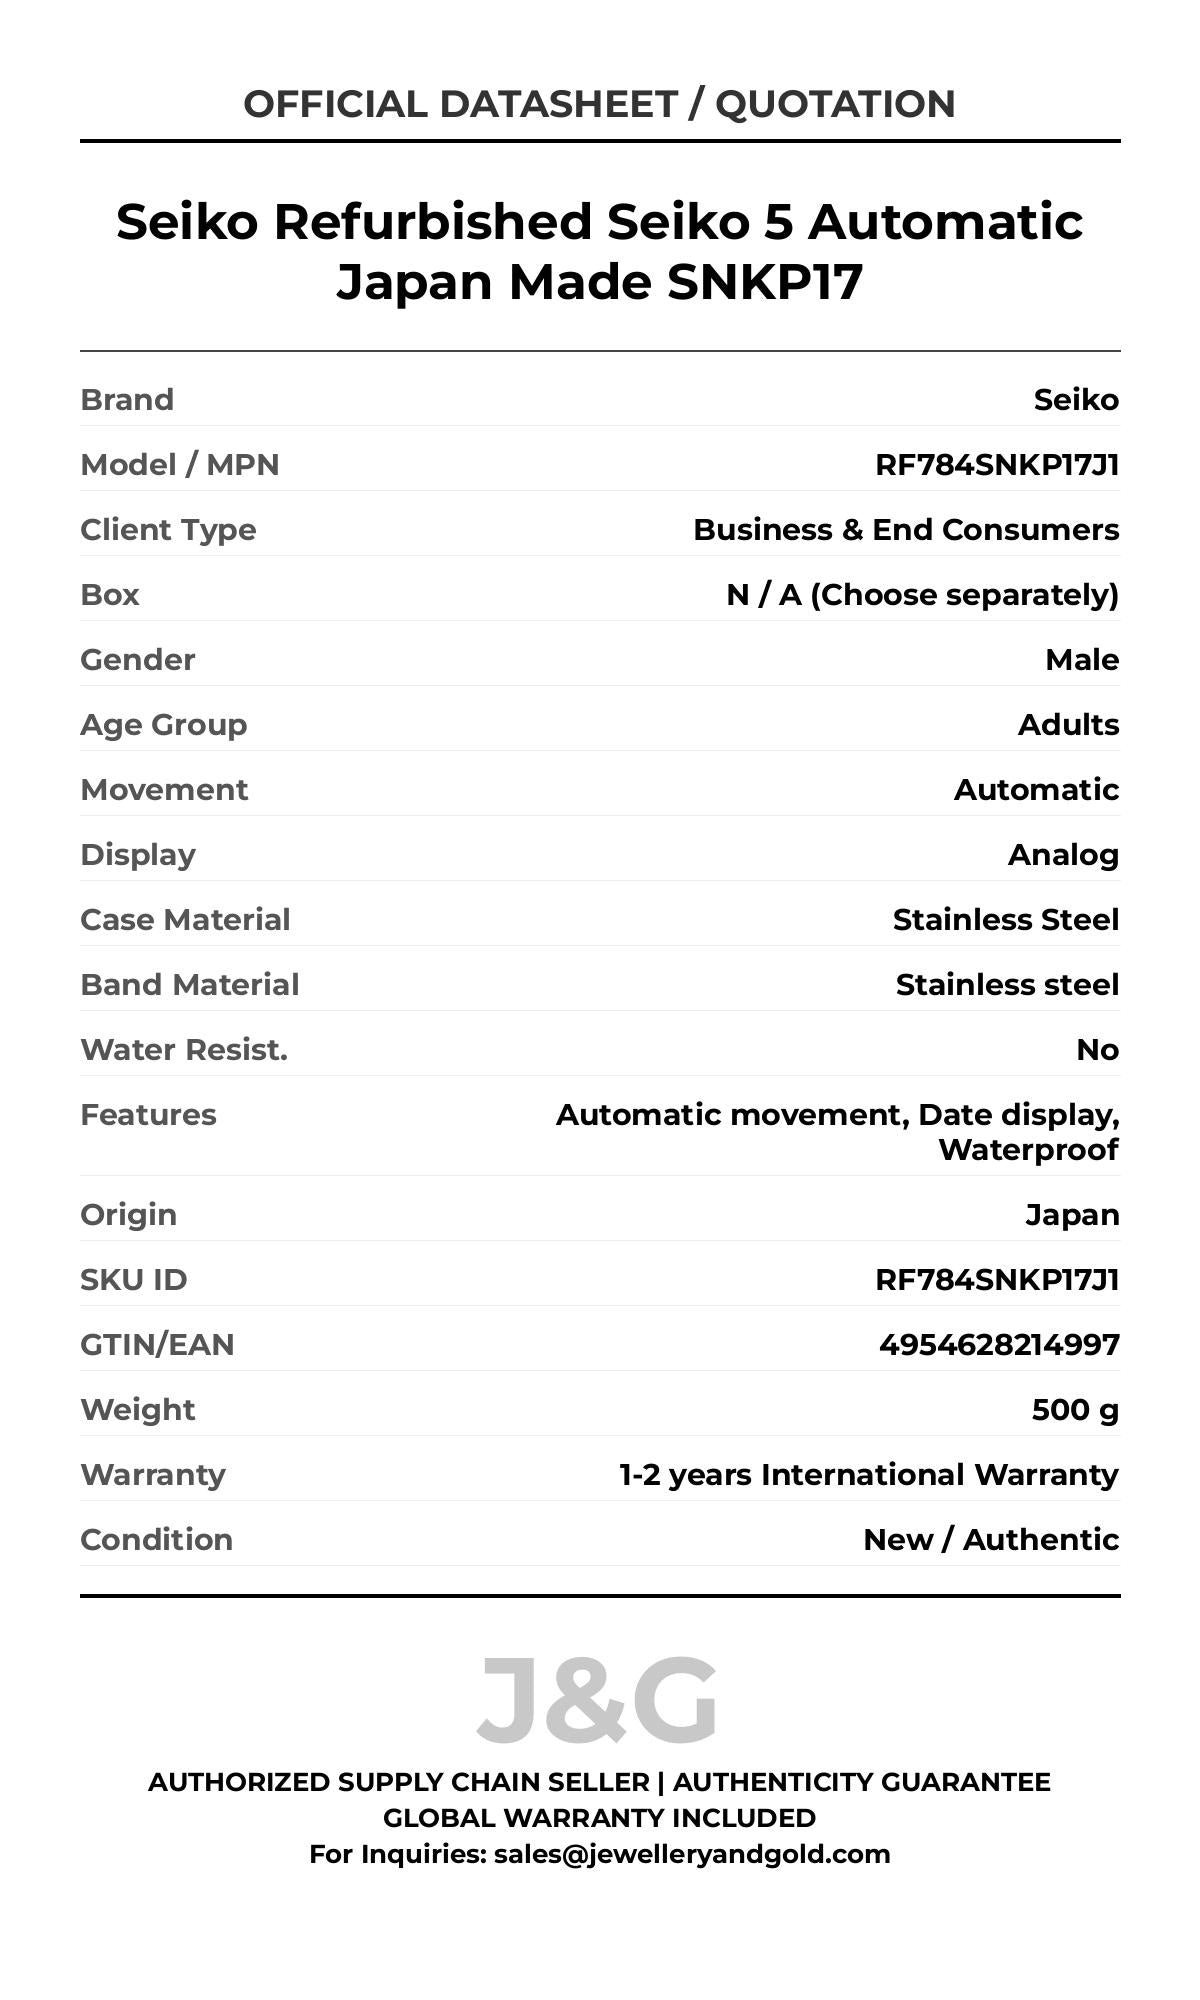Image resolution: width=1200 pixels, height=2000 pixels.
Task: Click the GTIN/EAN number 4954628214997
Action: [998, 1345]
